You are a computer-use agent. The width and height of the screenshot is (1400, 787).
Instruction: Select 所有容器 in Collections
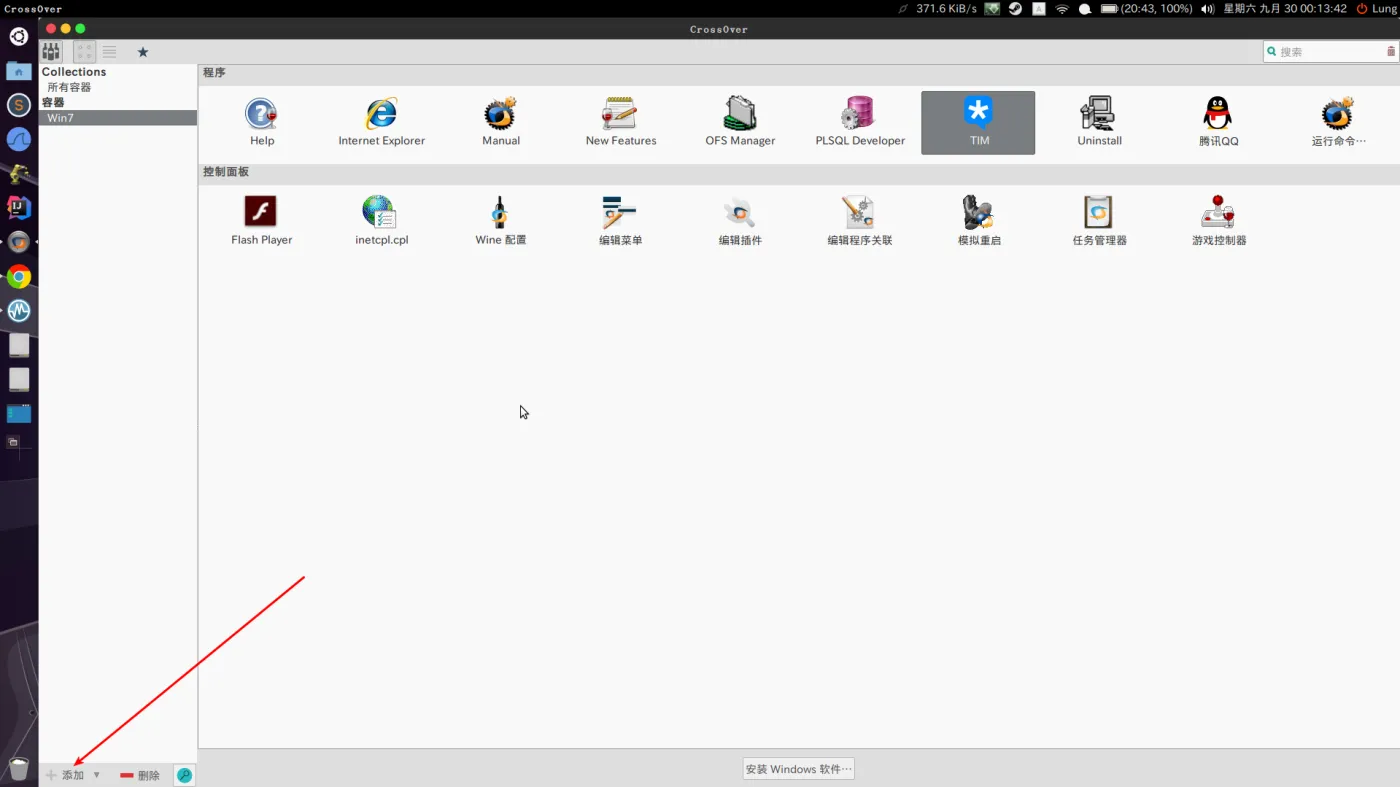69,87
